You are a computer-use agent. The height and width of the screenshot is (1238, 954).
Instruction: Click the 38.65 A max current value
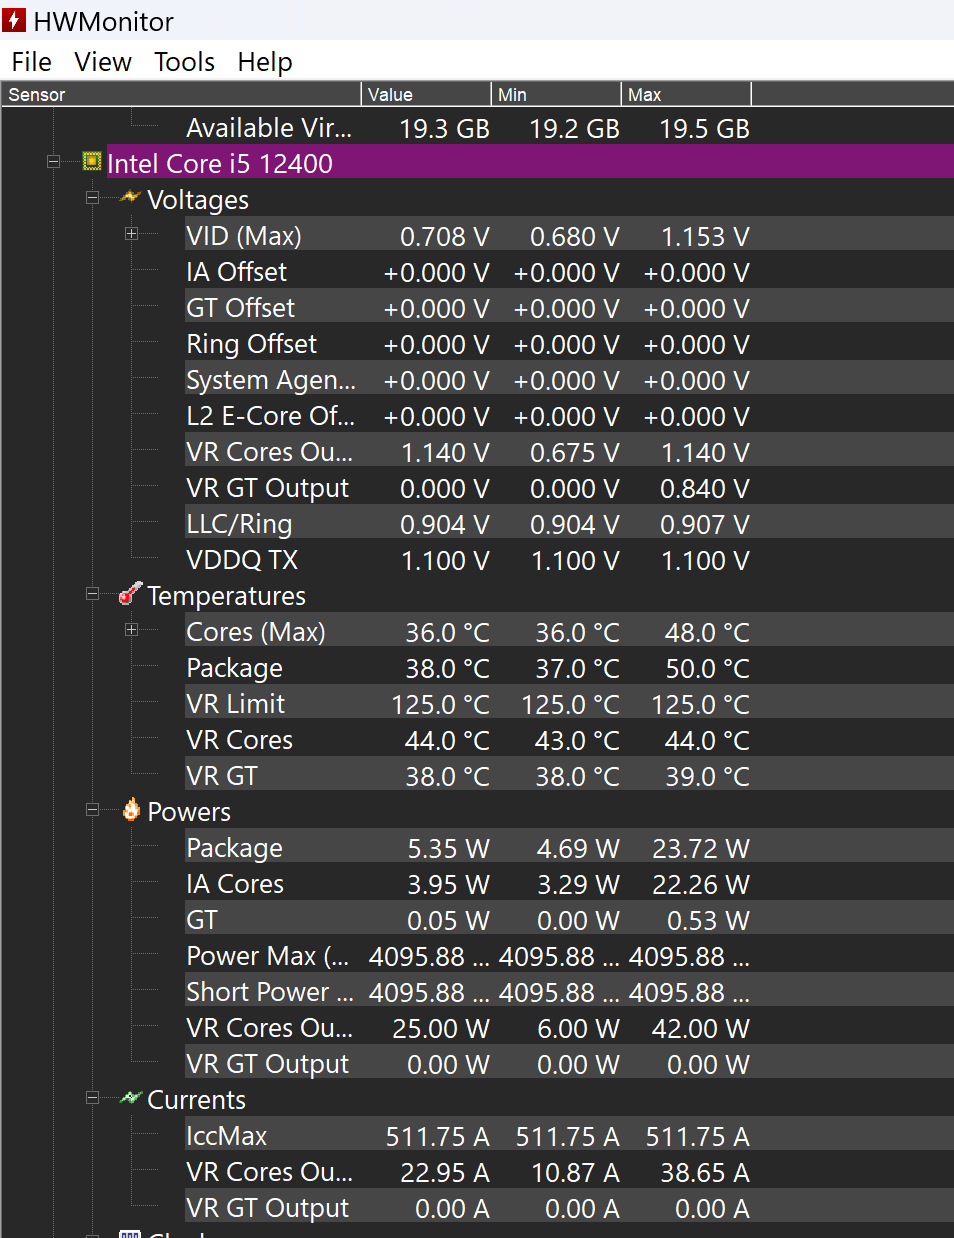[x=705, y=1173]
